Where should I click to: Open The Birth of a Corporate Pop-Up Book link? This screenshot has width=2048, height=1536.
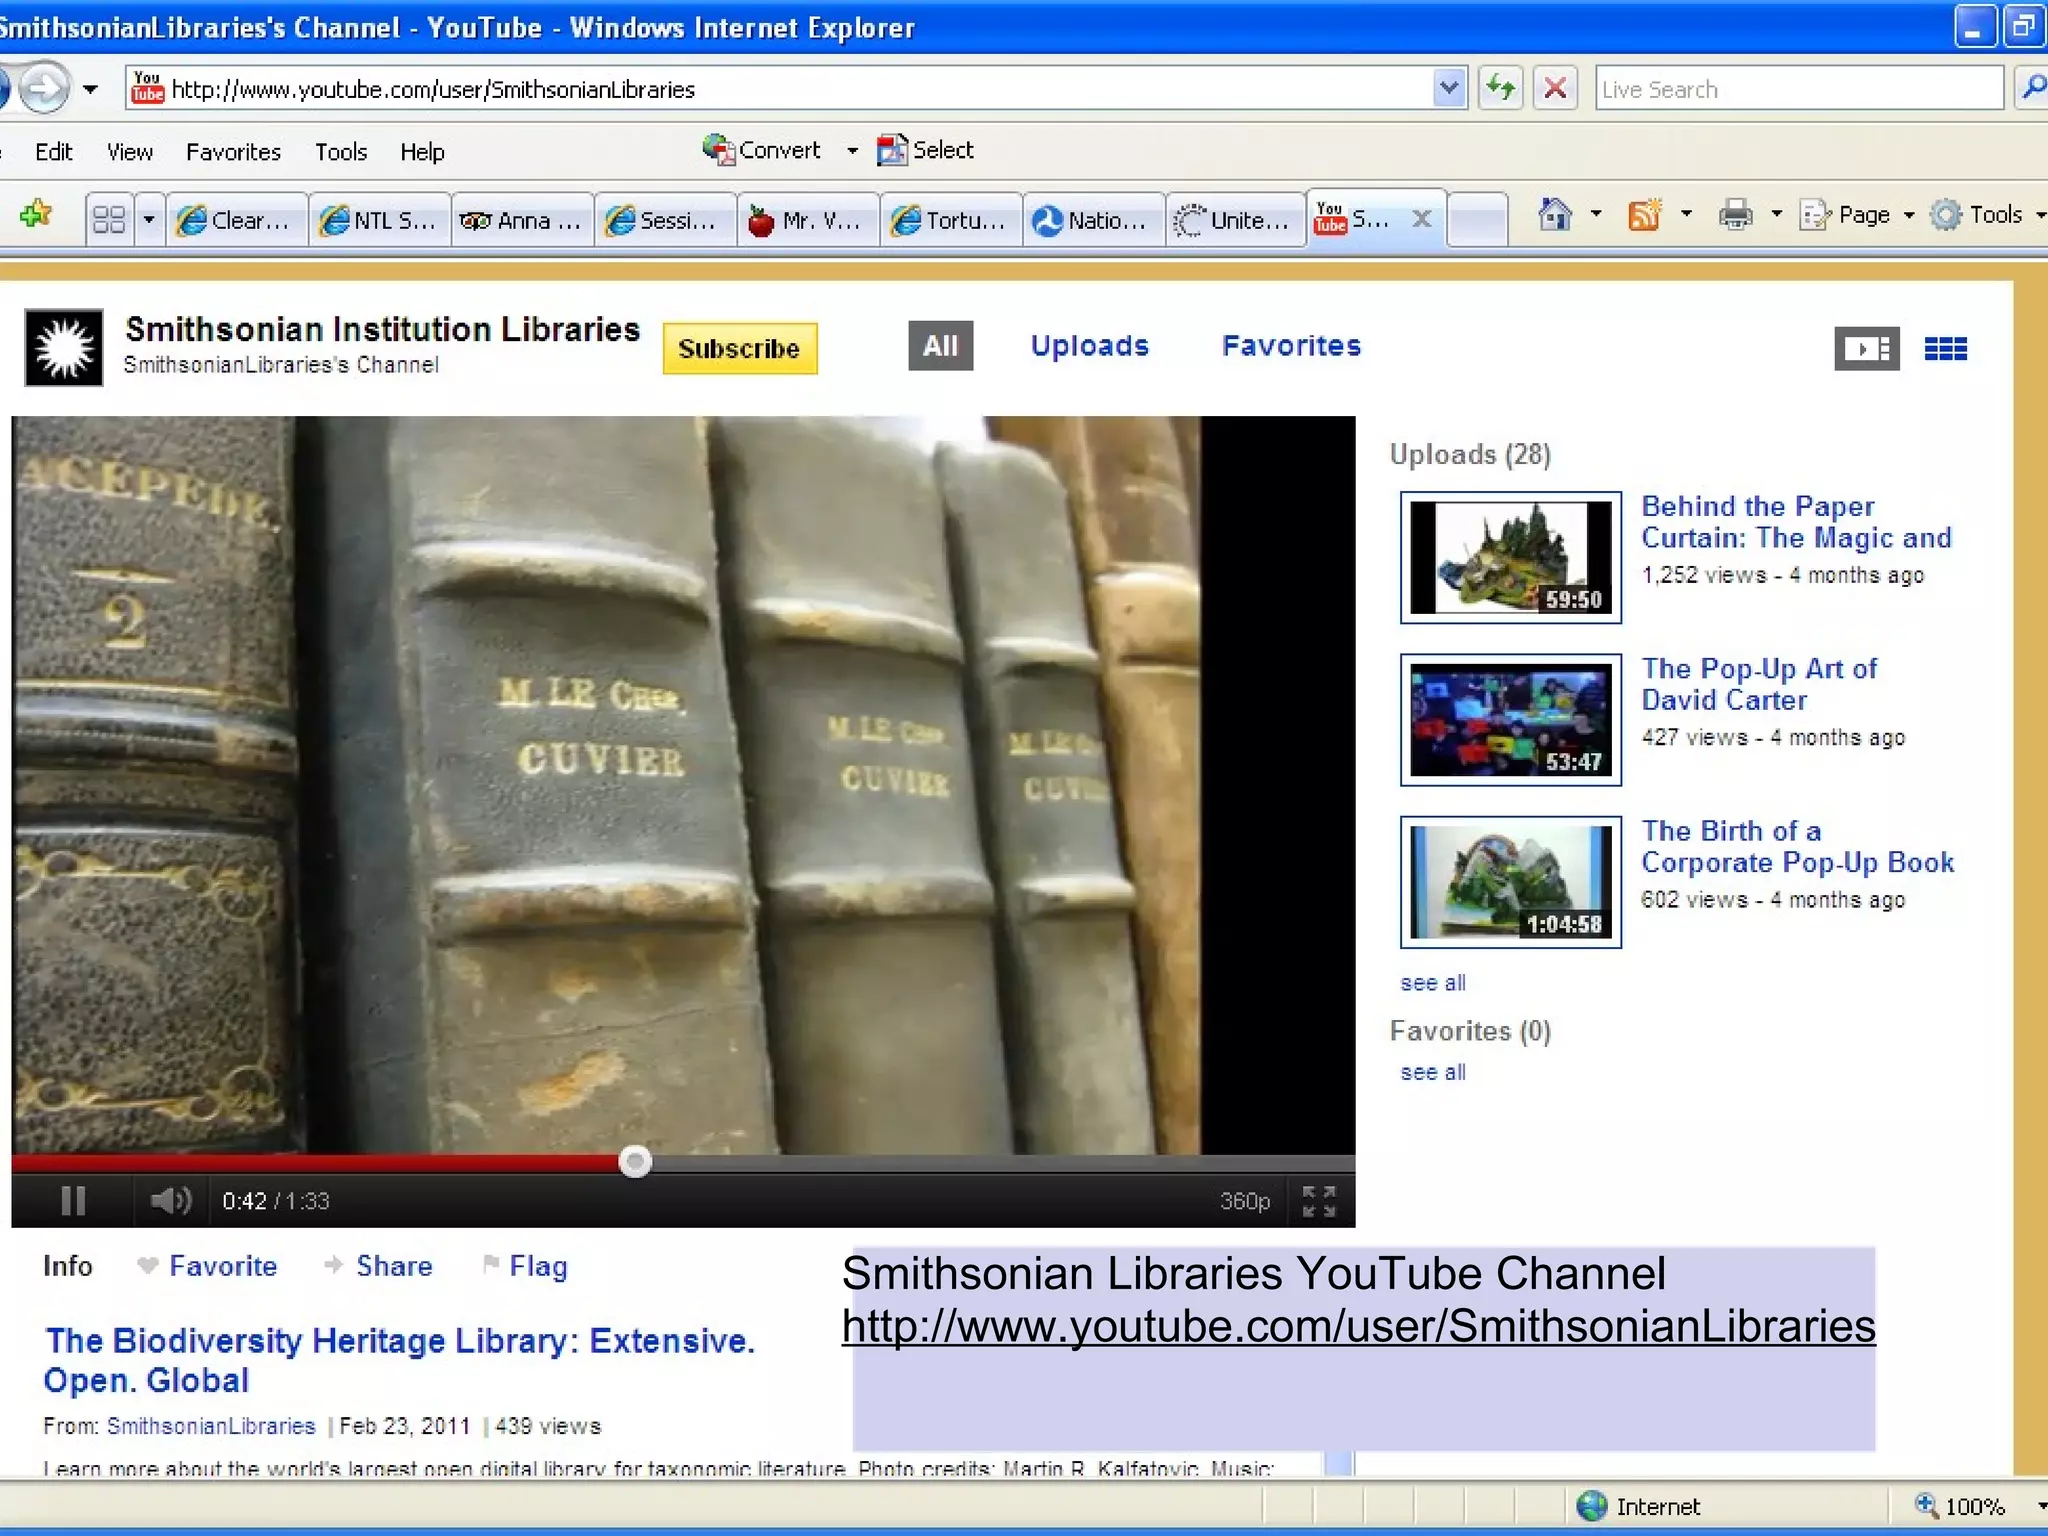tap(1797, 846)
